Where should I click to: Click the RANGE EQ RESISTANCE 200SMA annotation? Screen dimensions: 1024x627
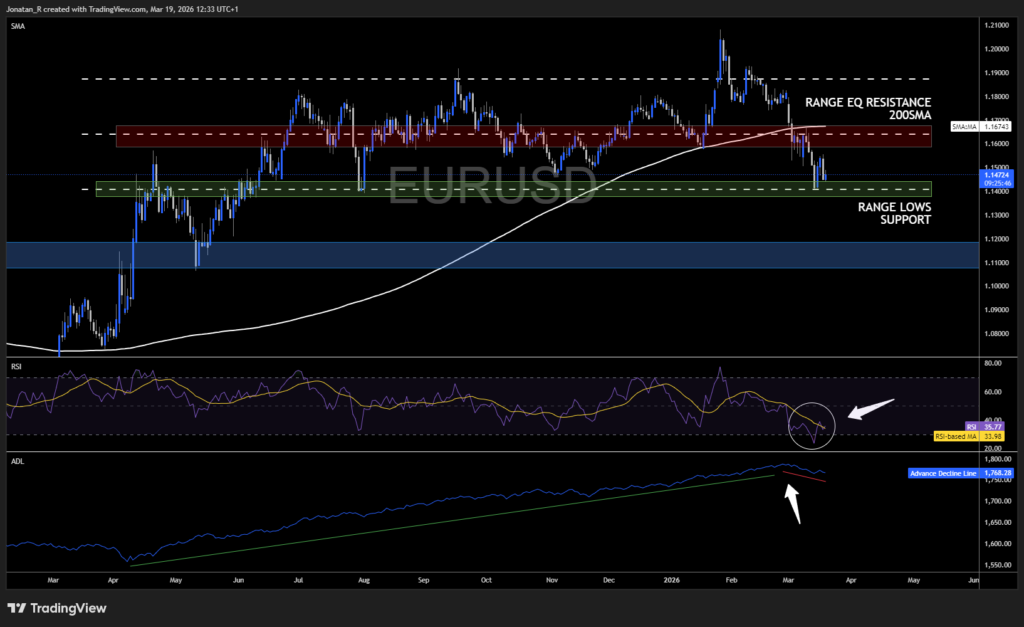[868, 108]
